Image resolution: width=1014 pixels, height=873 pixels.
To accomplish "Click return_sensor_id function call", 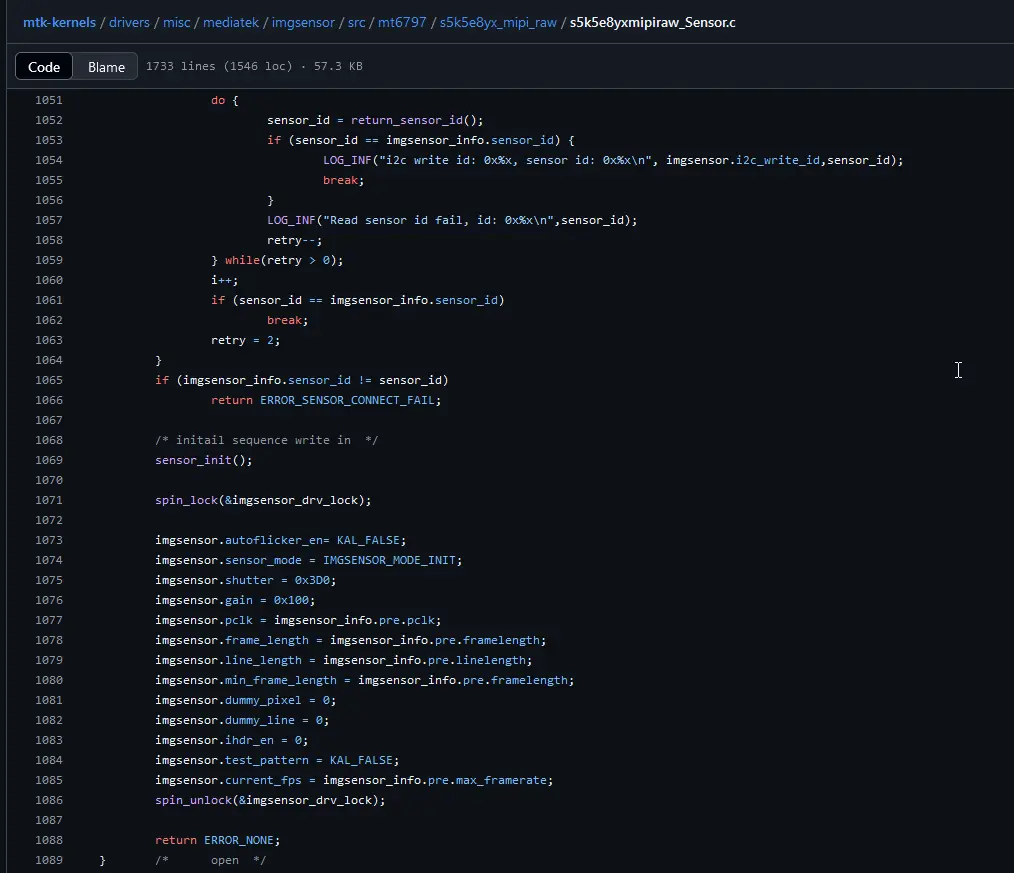I will (407, 120).
